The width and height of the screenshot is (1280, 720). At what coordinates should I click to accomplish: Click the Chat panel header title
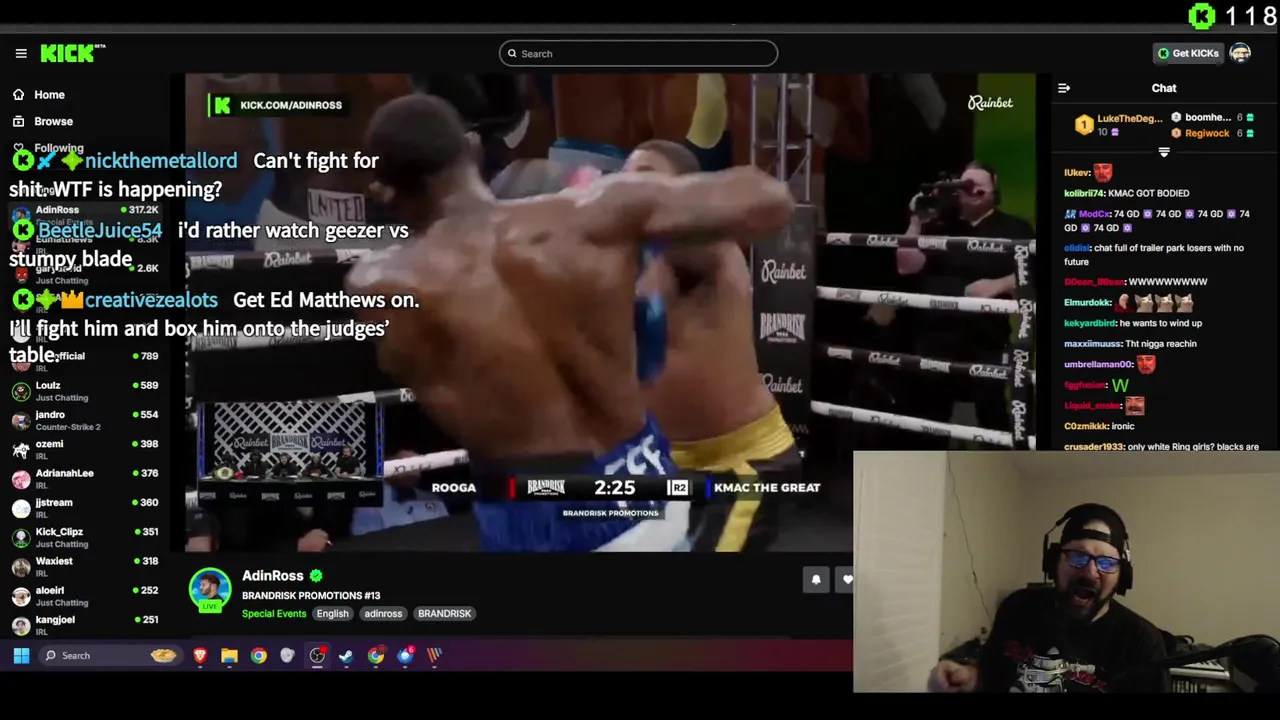point(1164,88)
